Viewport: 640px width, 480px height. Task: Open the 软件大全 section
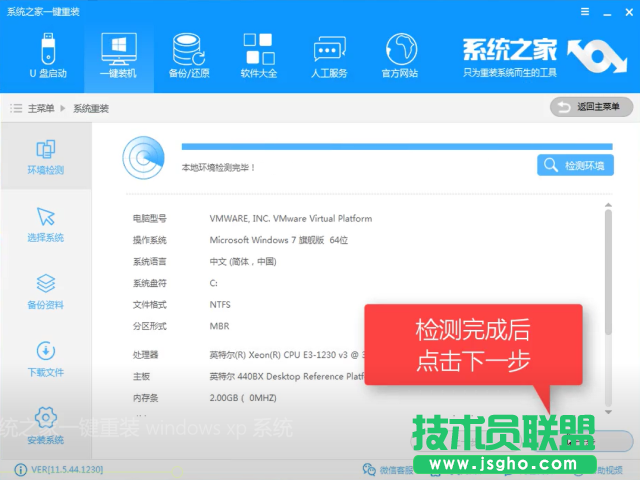(x=259, y=55)
